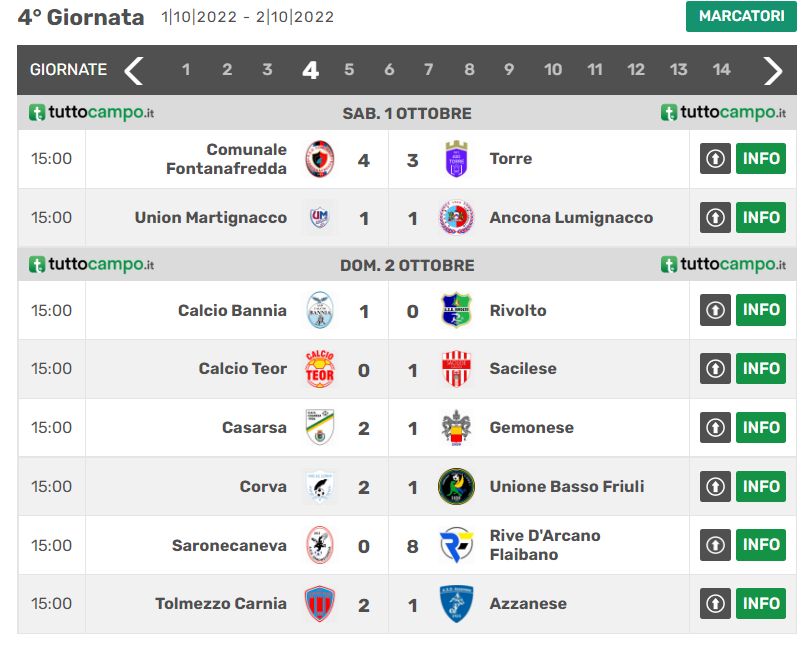
Task: Click the up-arrow icon for the Saronecaneva match
Action: pos(715,545)
